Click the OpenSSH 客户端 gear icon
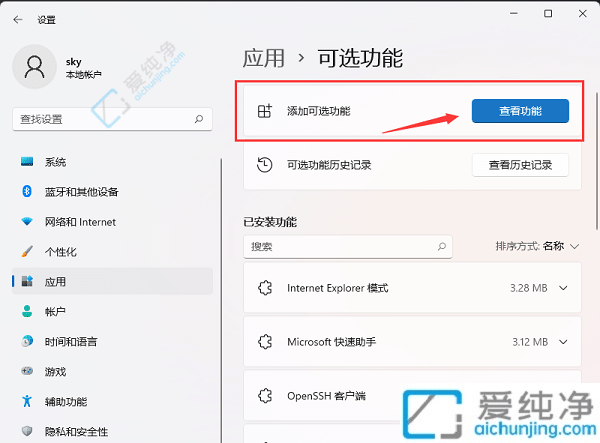The height and width of the screenshot is (443, 600). [265, 396]
